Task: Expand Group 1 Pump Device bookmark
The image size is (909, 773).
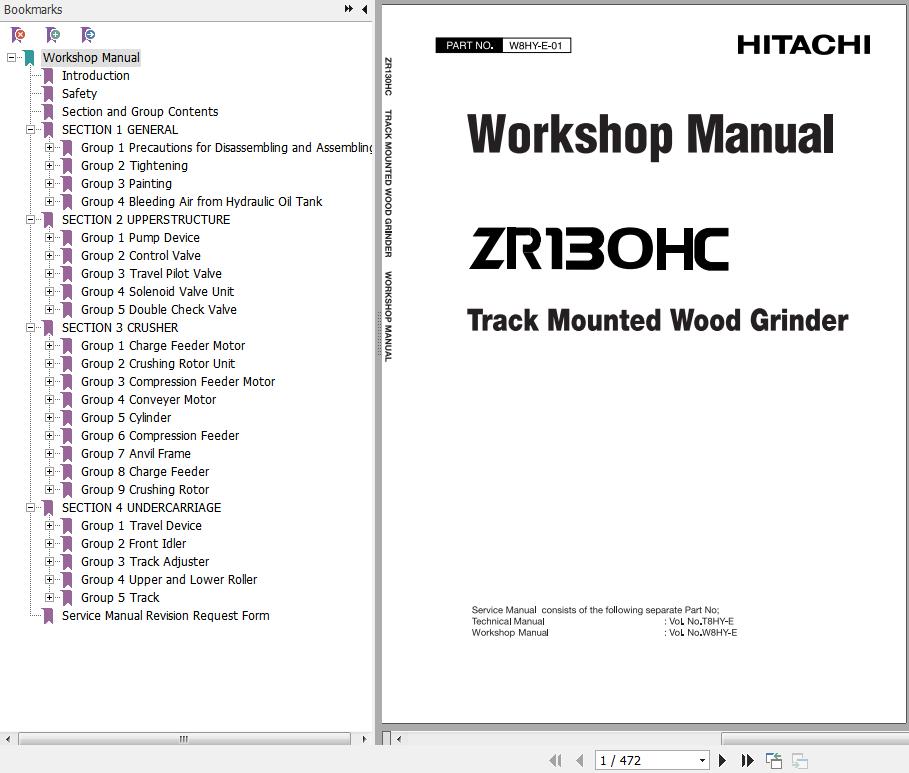Action: tap(49, 237)
